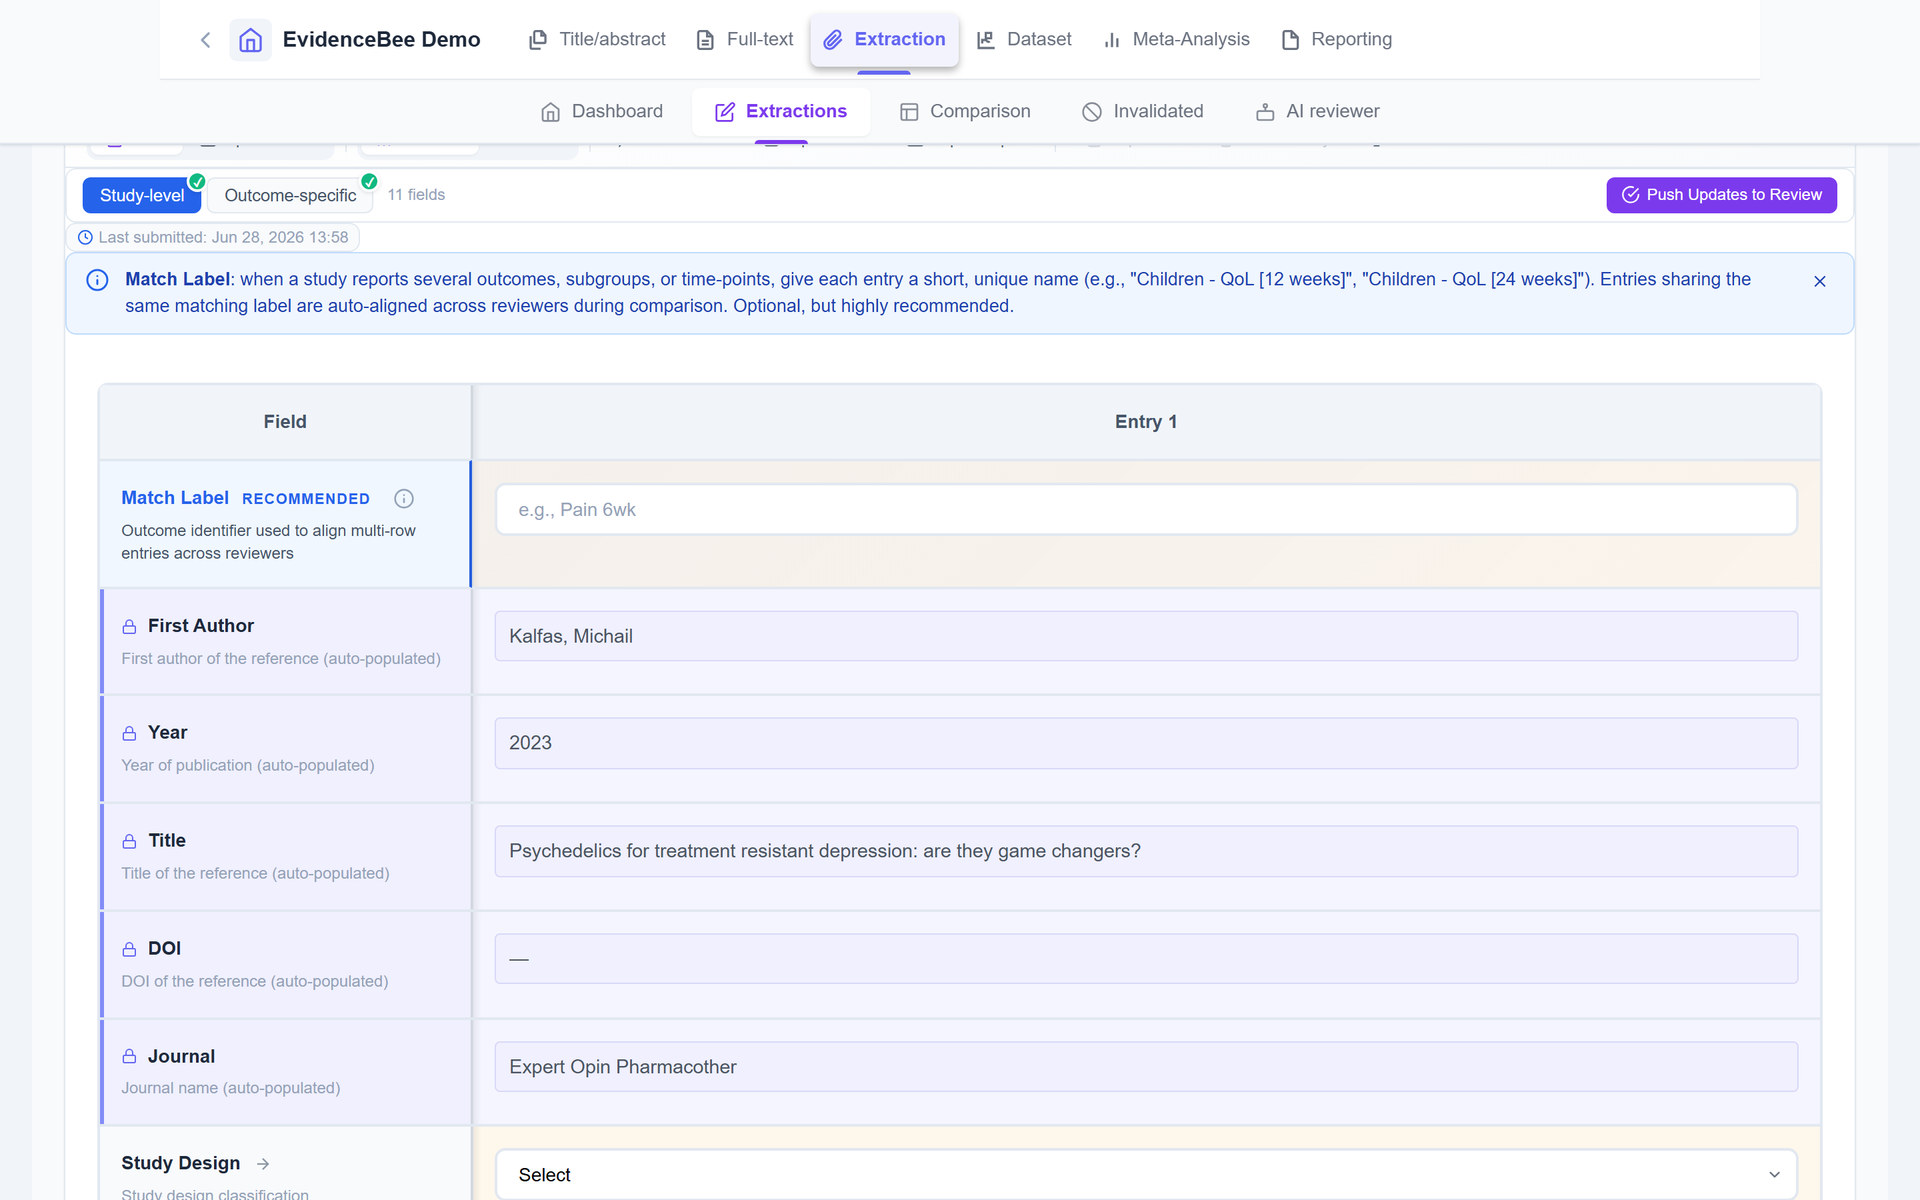Click the Extractions pencil icon

click(725, 112)
